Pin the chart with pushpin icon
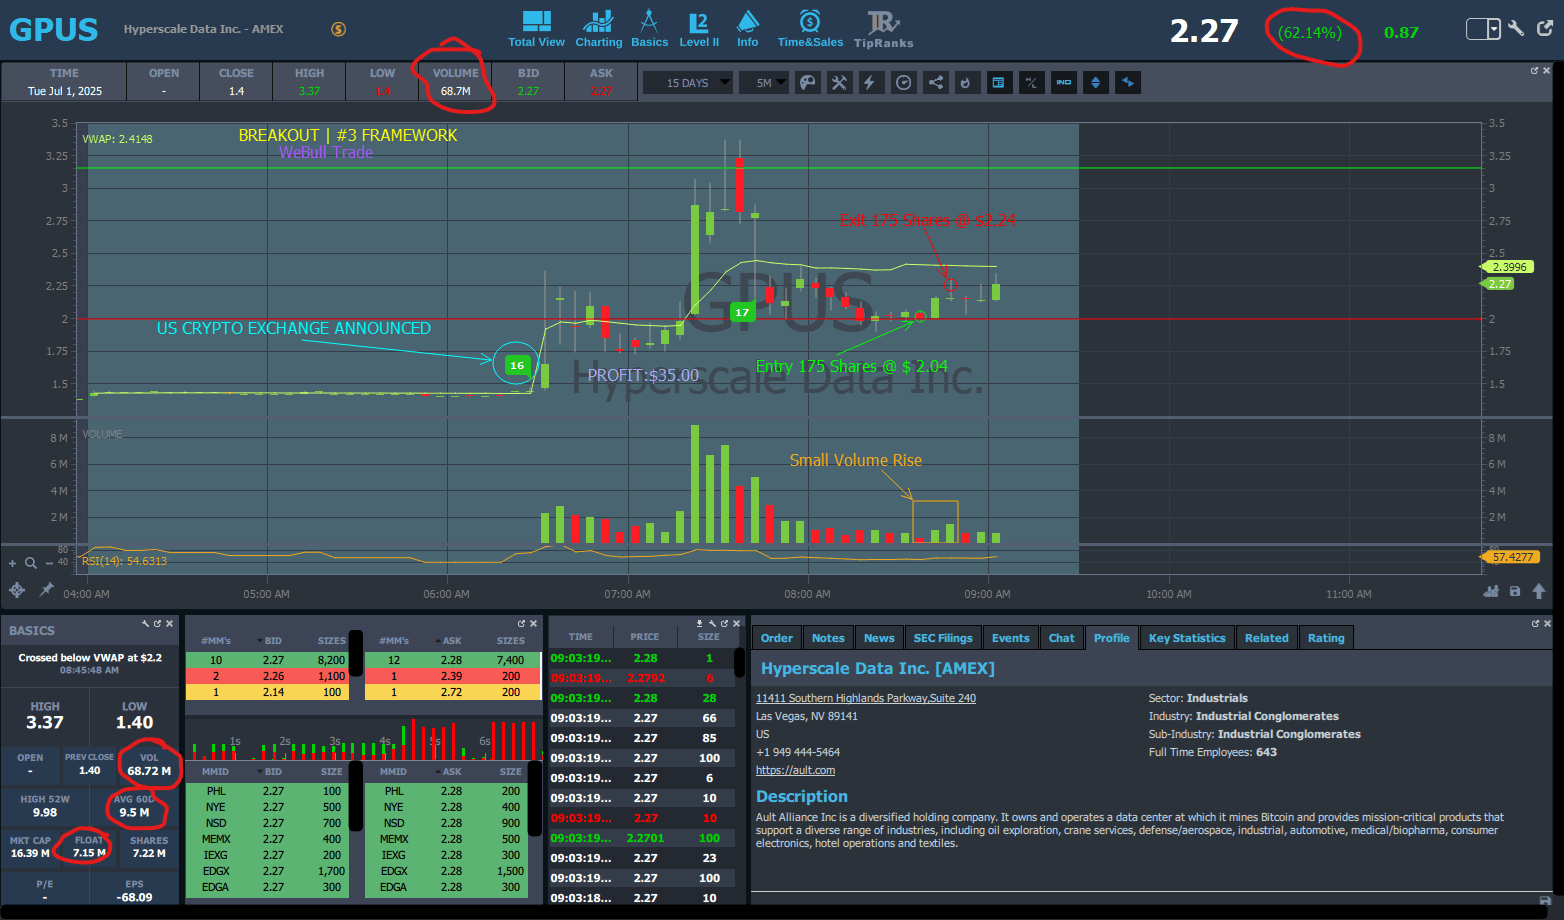 pyautogui.click(x=46, y=590)
